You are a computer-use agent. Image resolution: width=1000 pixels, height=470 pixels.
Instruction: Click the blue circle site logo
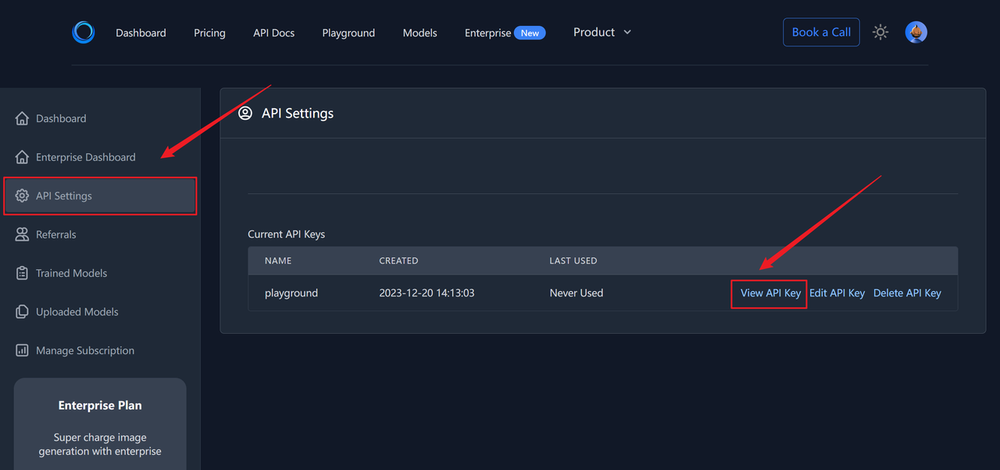[83, 32]
